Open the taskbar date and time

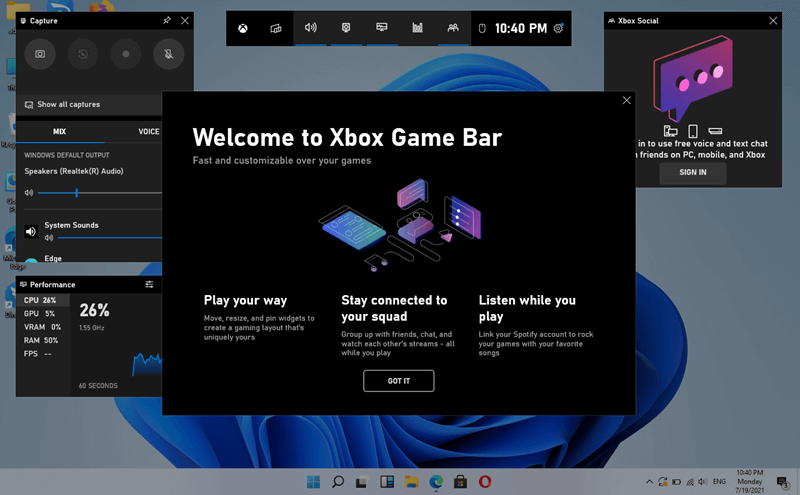pyautogui.click(x=749, y=481)
